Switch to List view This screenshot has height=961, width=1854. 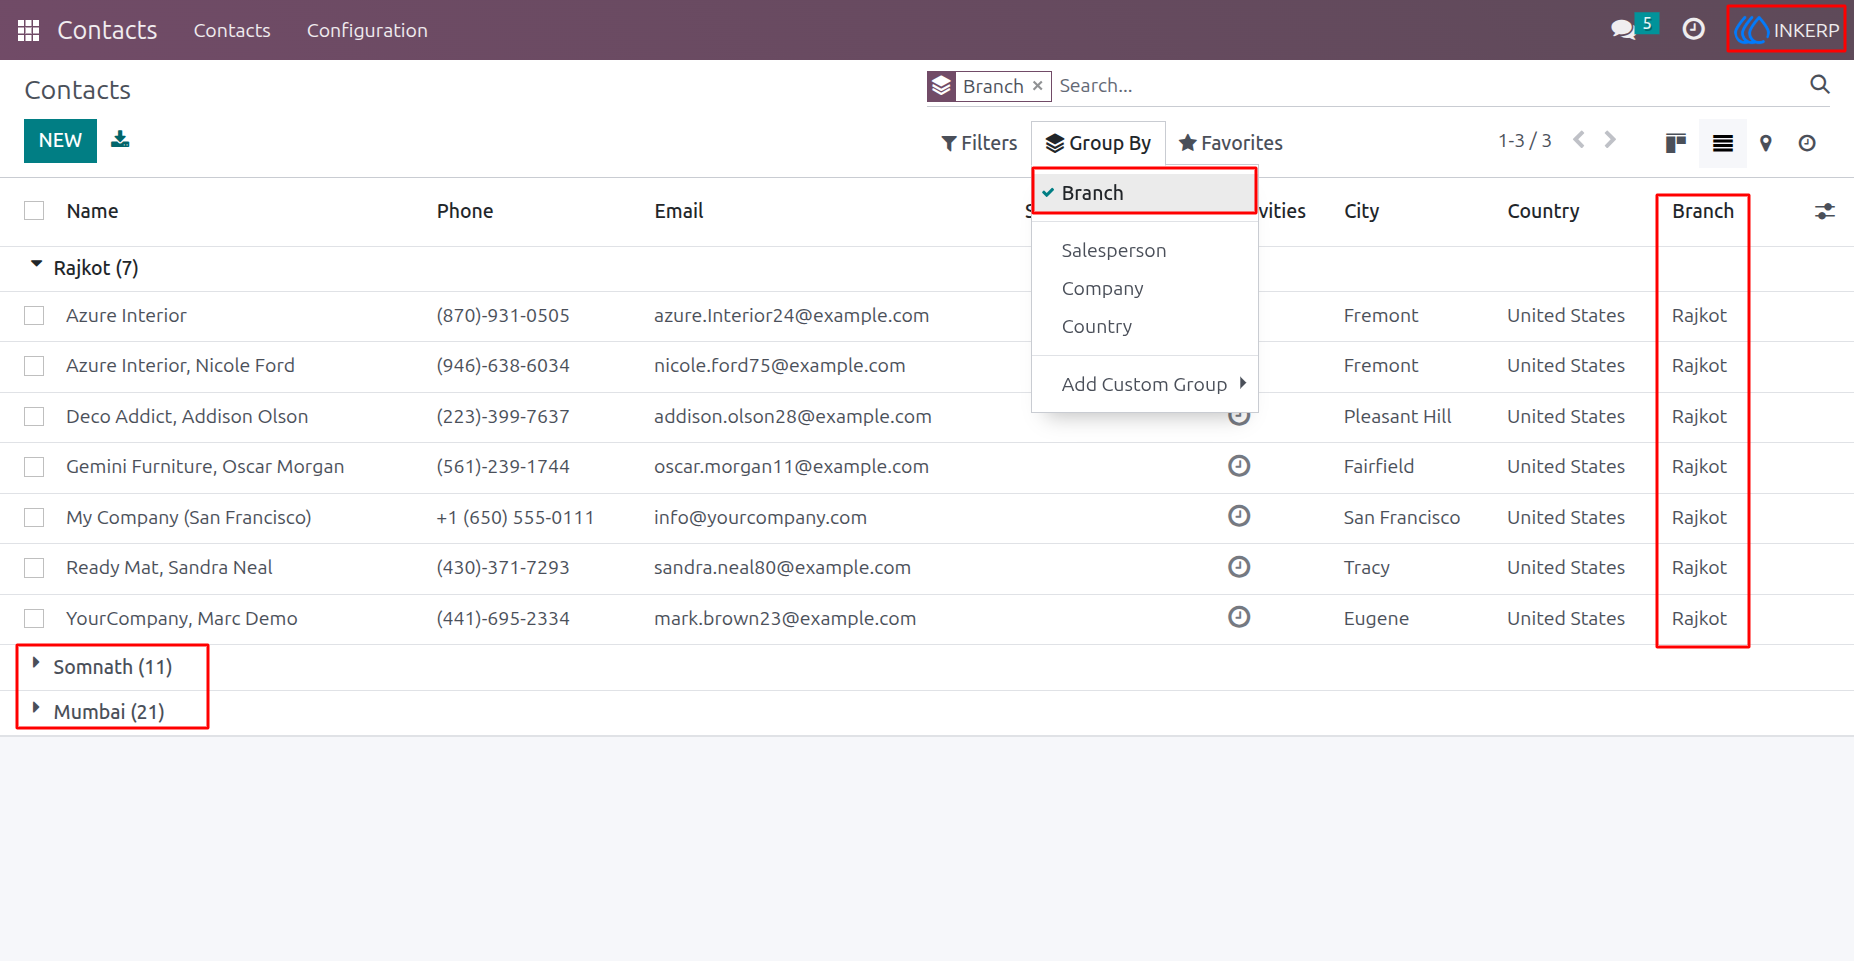click(x=1723, y=143)
